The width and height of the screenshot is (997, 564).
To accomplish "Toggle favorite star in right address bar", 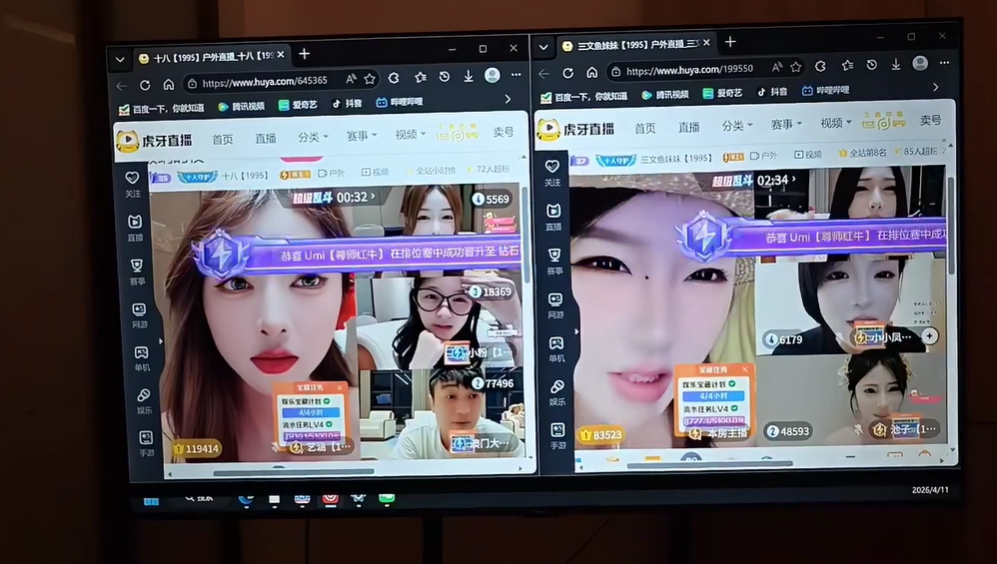I will [796, 67].
